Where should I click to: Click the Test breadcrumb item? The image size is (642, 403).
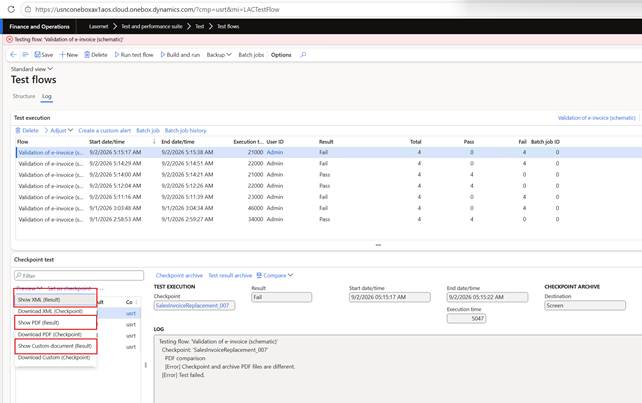[x=199, y=26]
